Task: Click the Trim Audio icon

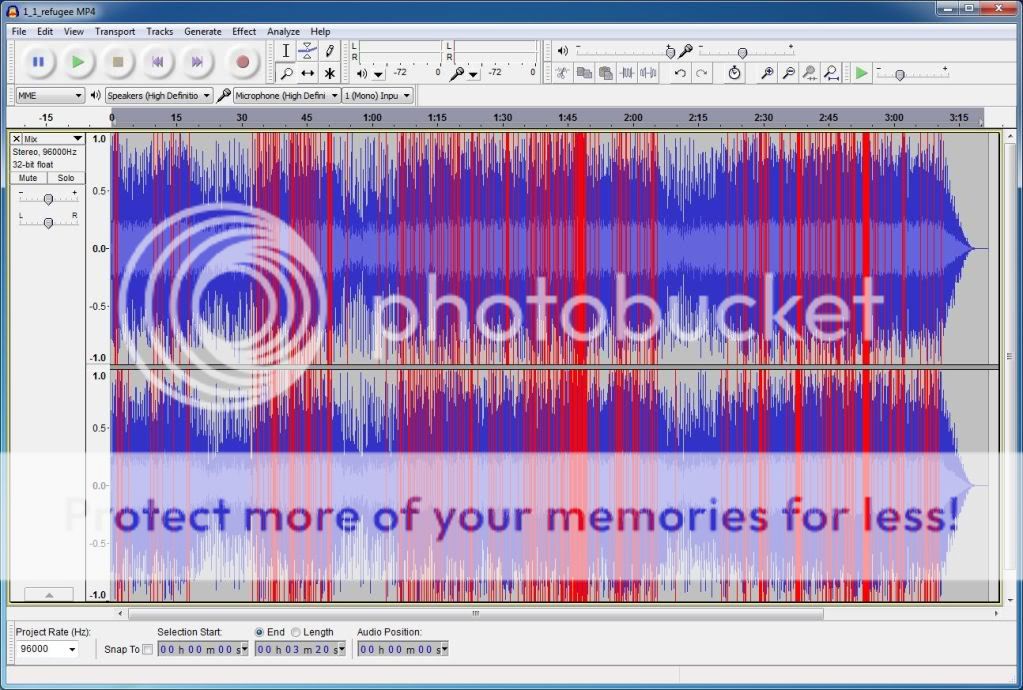Action: point(626,72)
